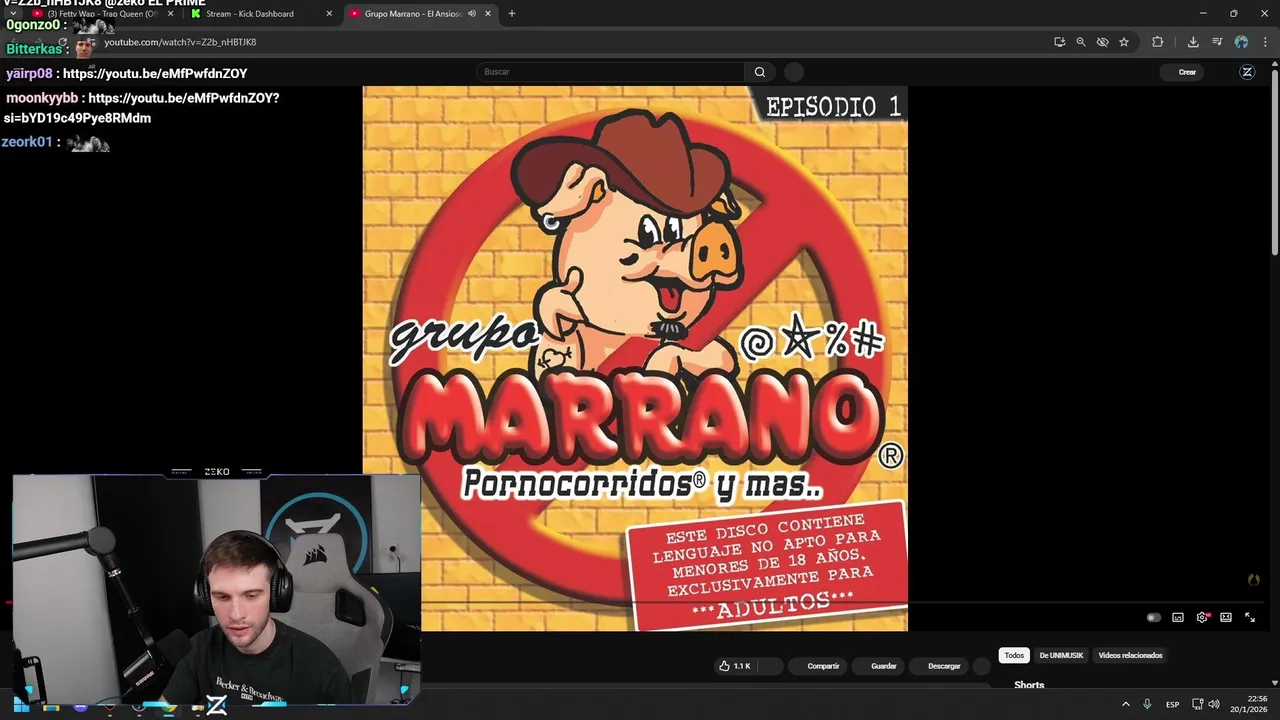The image size is (1280, 720).
Task: Open the media control playlist icon
Action: point(1217,42)
